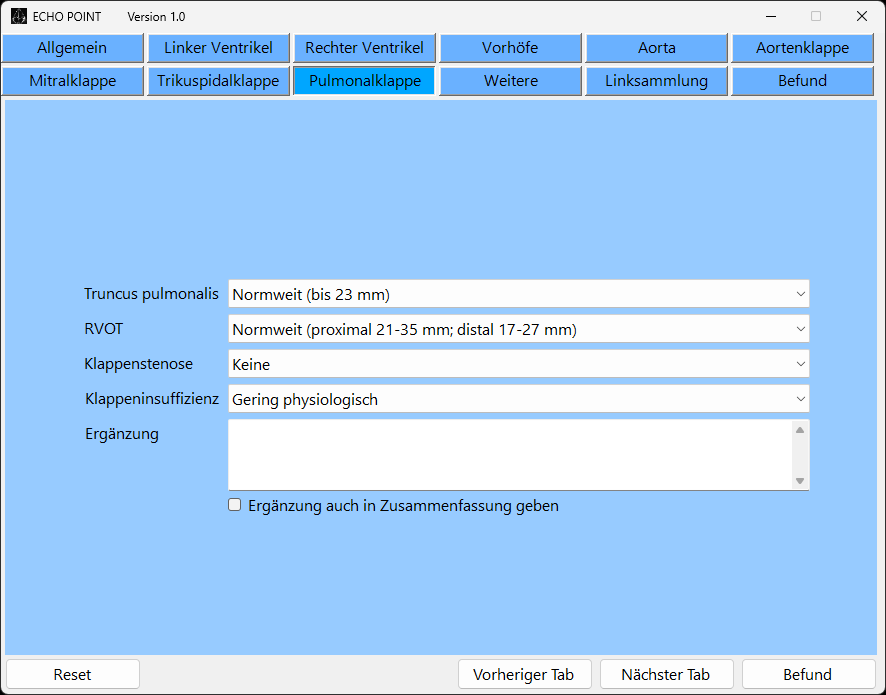Go to the Rechter Ventrikel tab
886x695 pixels.
[364, 48]
